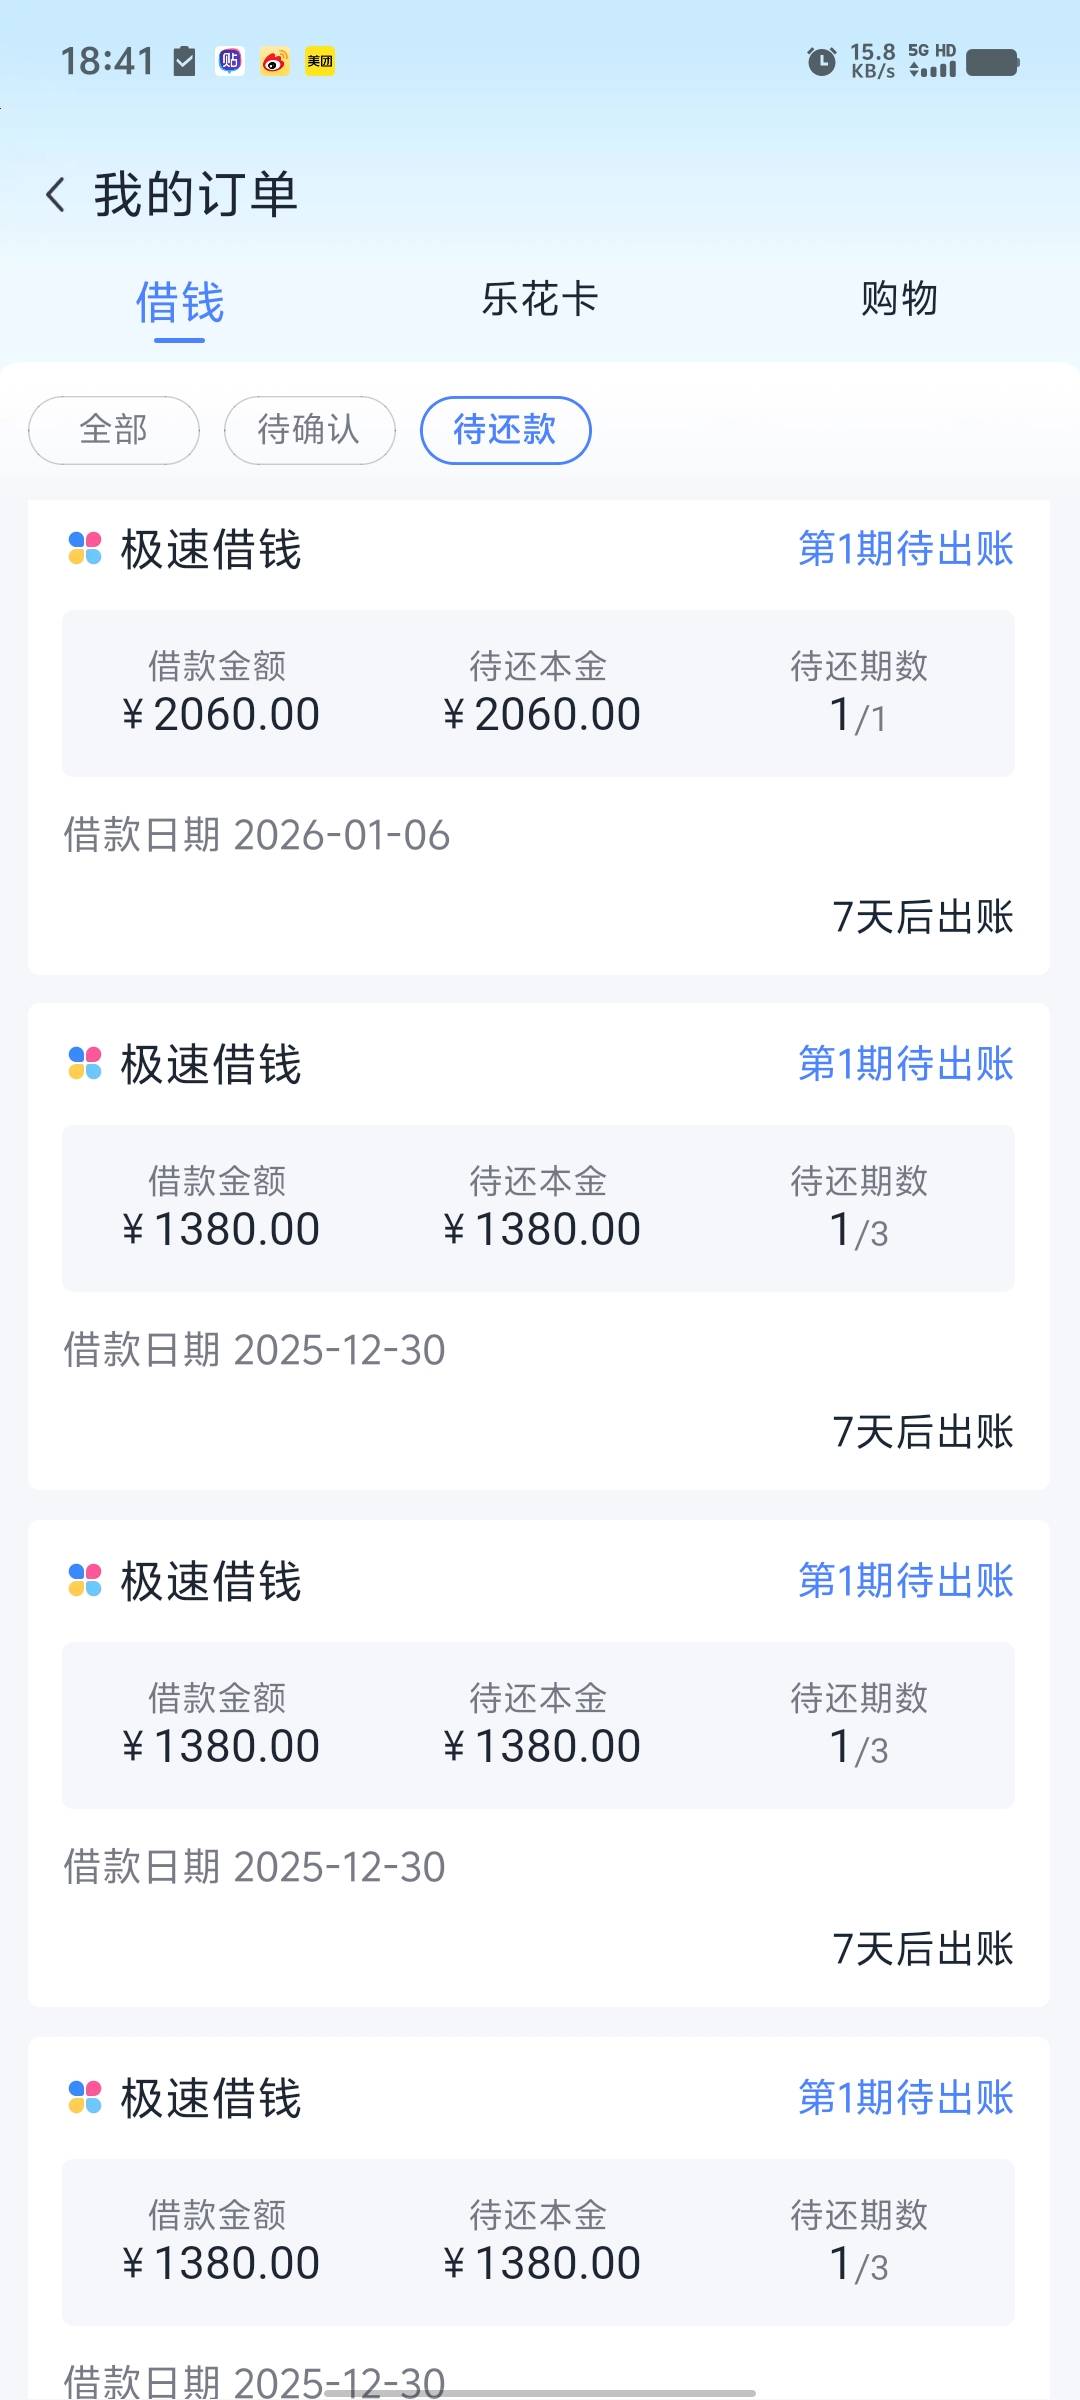Switch to the 购物 tab

[899, 299]
